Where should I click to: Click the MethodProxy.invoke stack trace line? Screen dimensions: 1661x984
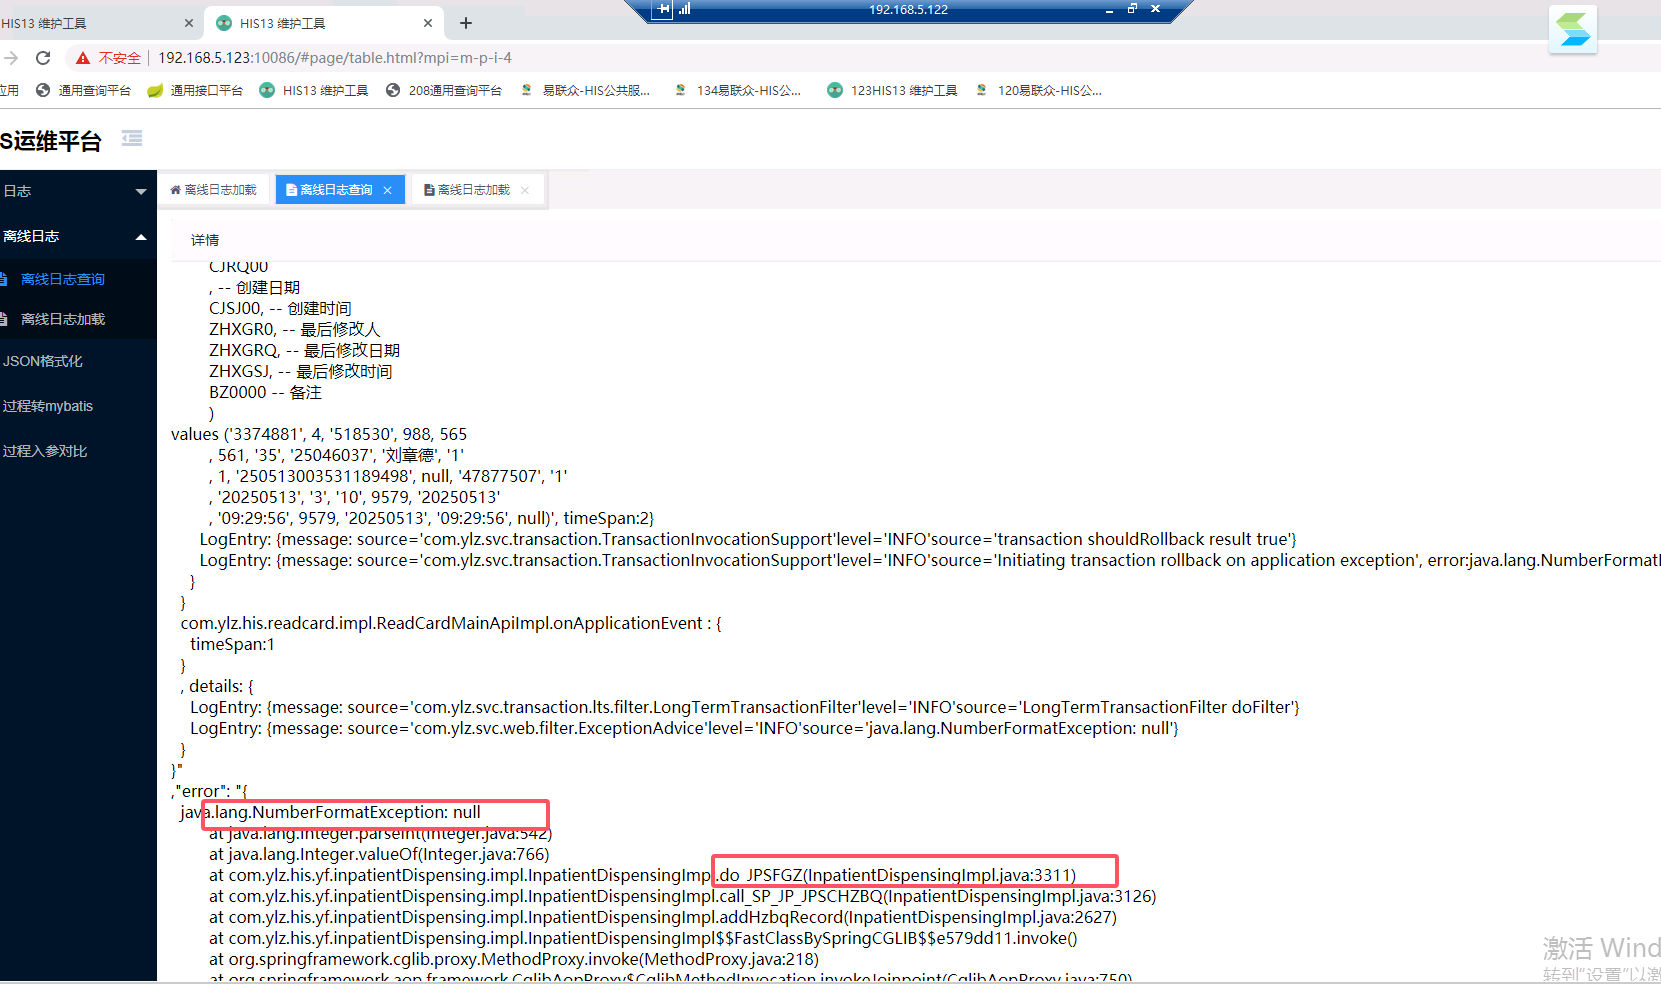513,959
